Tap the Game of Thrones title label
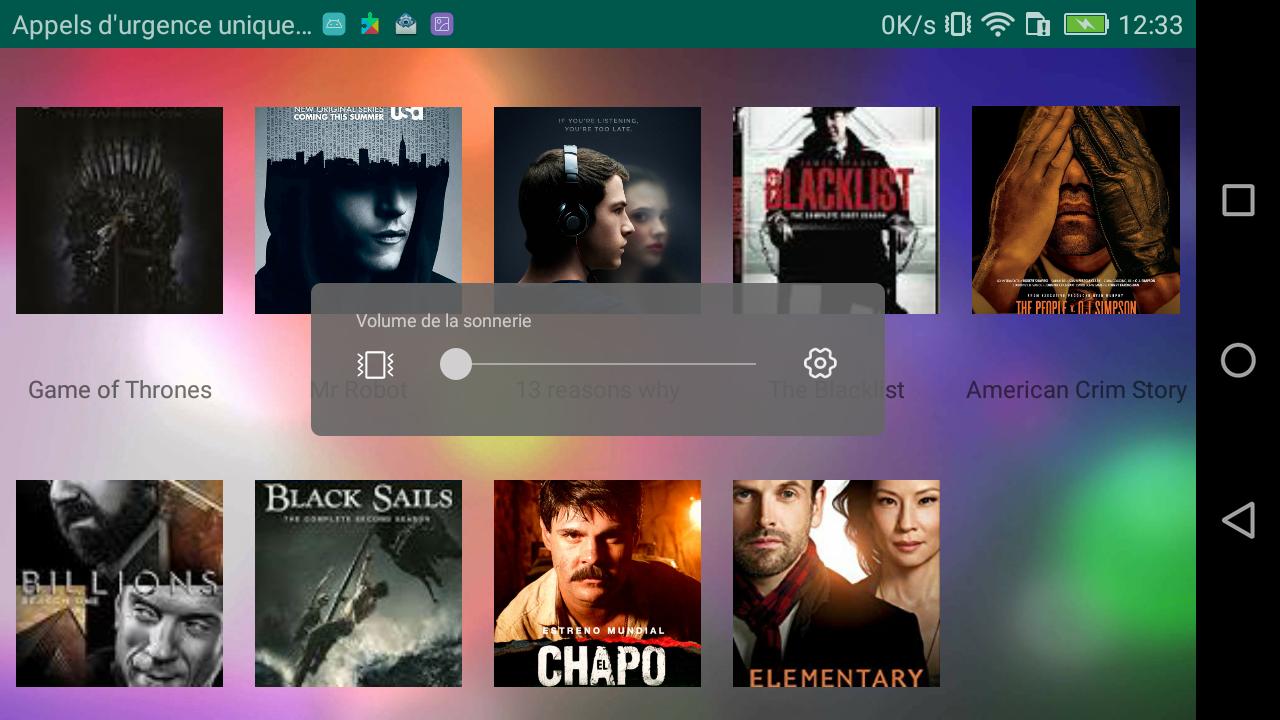1280x720 pixels. [x=120, y=390]
